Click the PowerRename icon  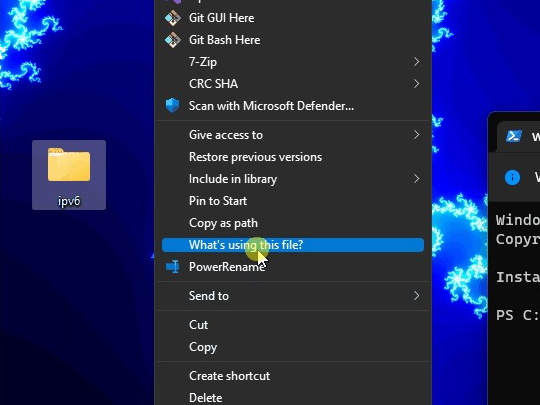coord(173,267)
